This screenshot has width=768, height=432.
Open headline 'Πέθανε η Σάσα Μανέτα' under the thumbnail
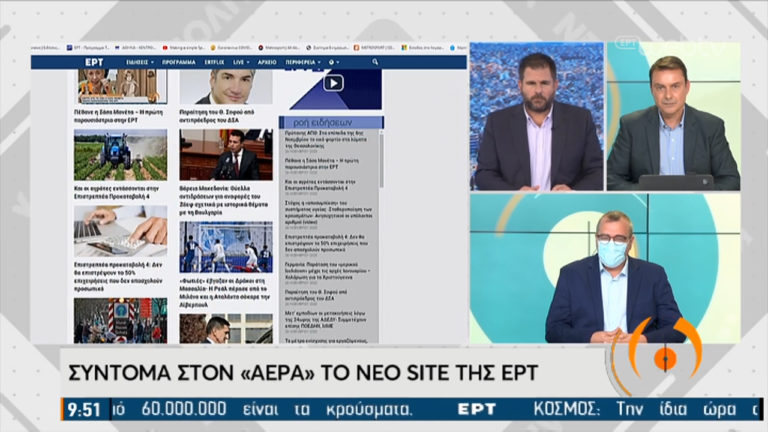click(x=118, y=116)
